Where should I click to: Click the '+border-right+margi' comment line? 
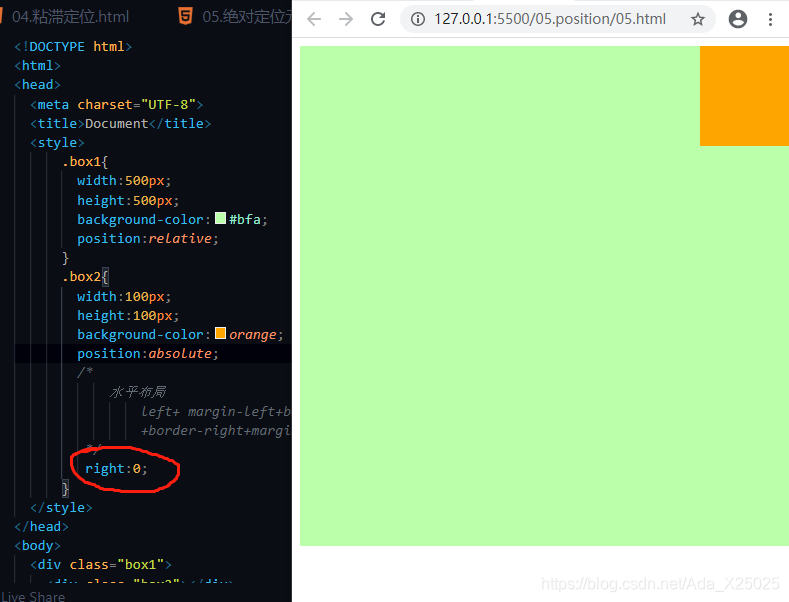pos(216,430)
